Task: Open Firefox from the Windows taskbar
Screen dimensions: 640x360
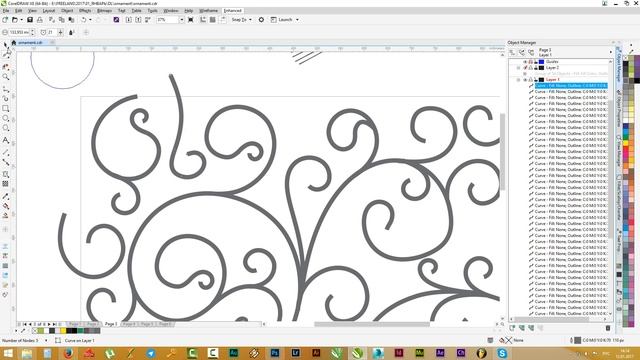Action: tap(68, 353)
